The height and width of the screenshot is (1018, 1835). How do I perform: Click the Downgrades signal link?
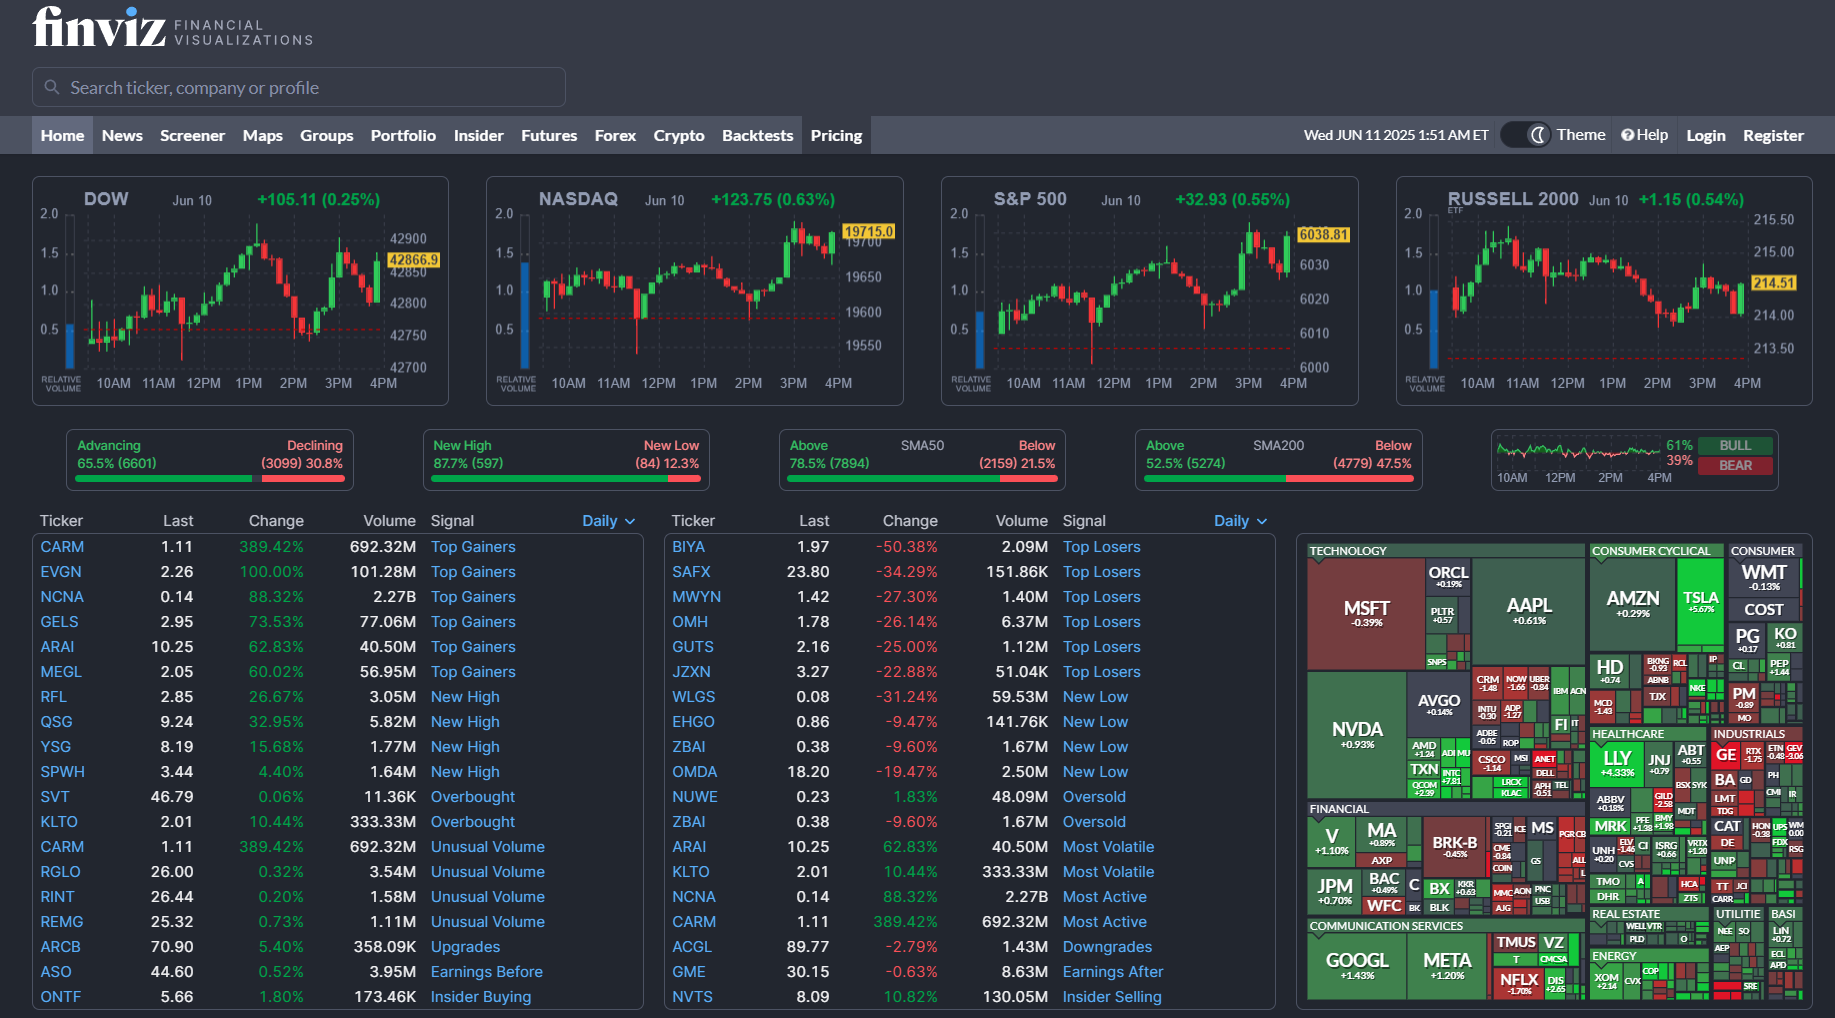pos(1107,947)
